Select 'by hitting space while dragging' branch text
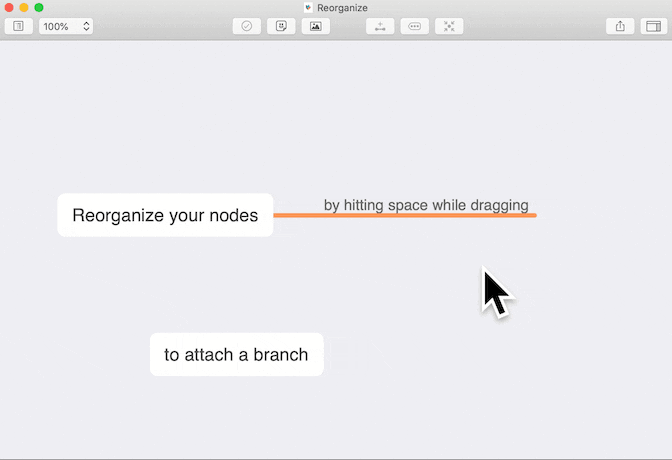The width and height of the screenshot is (672, 460). coord(426,205)
